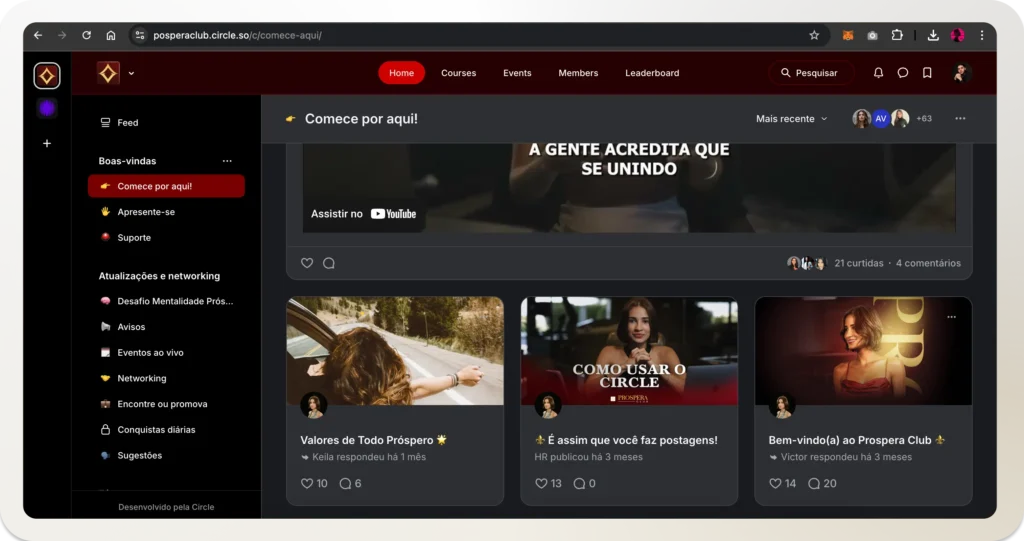
Task: Open the 'Como usar o Circle' post thumbnail
Action: click(x=629, y=351)
